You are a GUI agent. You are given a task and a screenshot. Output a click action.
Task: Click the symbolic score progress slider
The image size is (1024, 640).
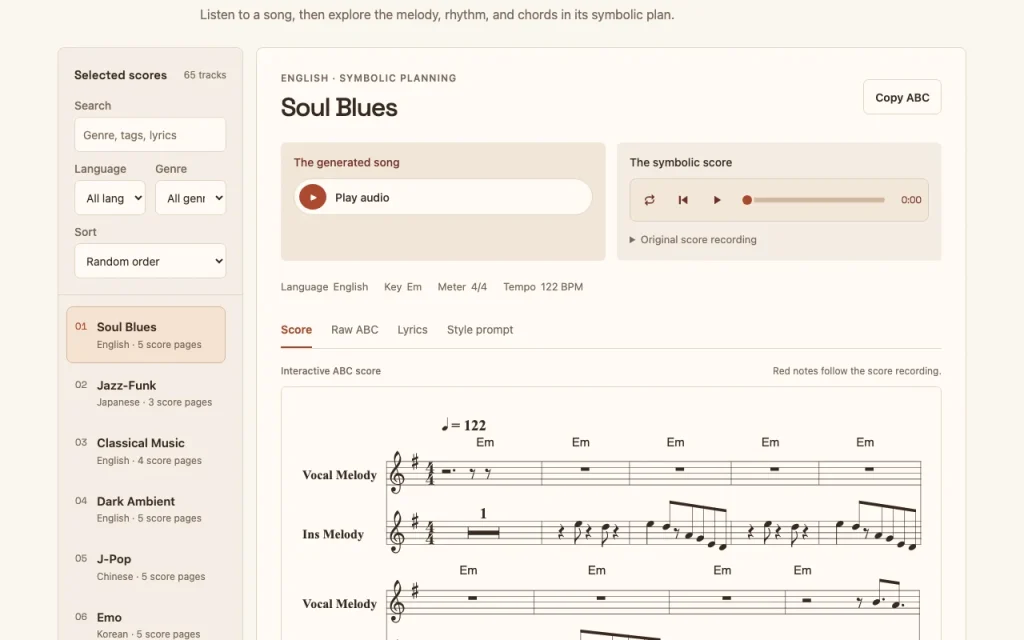click(x=816, y=200)
